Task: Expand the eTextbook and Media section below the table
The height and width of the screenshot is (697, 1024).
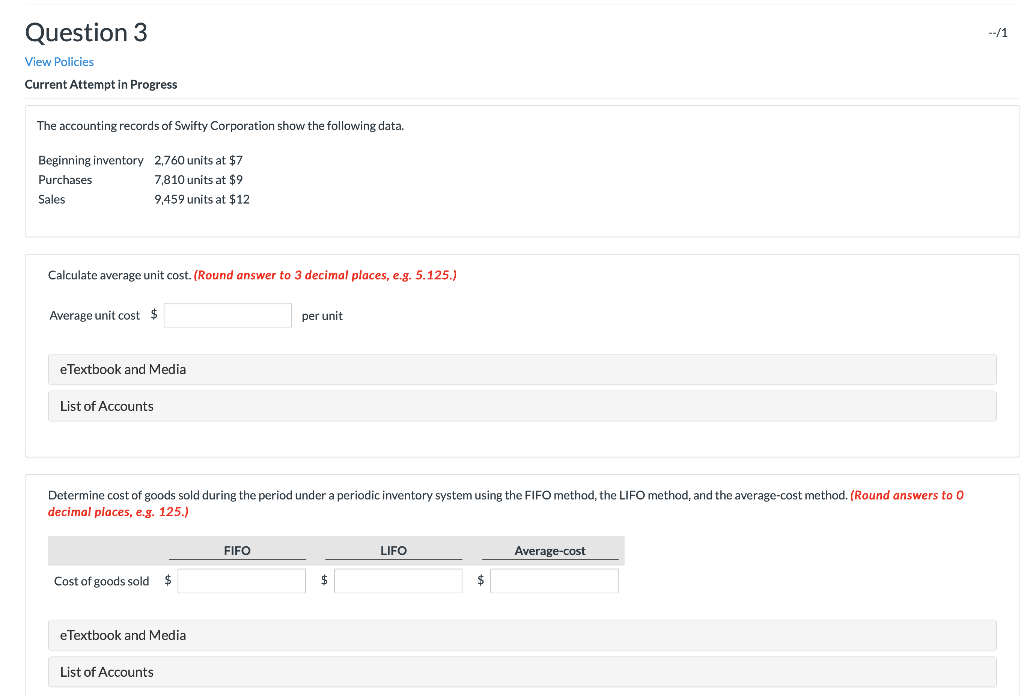Action: click(123, 635)
